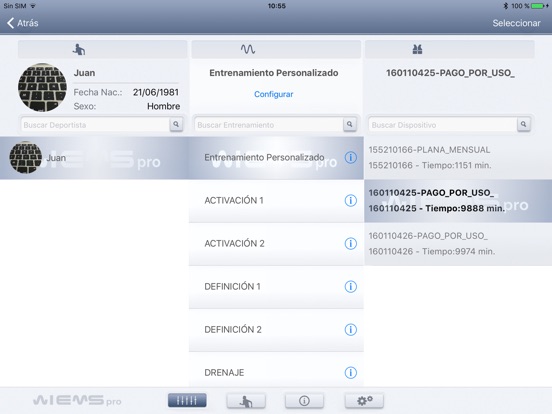Viewport: 552px width, 414px height.
Task: Go back with Atrás
Action: tap(23, 23)
